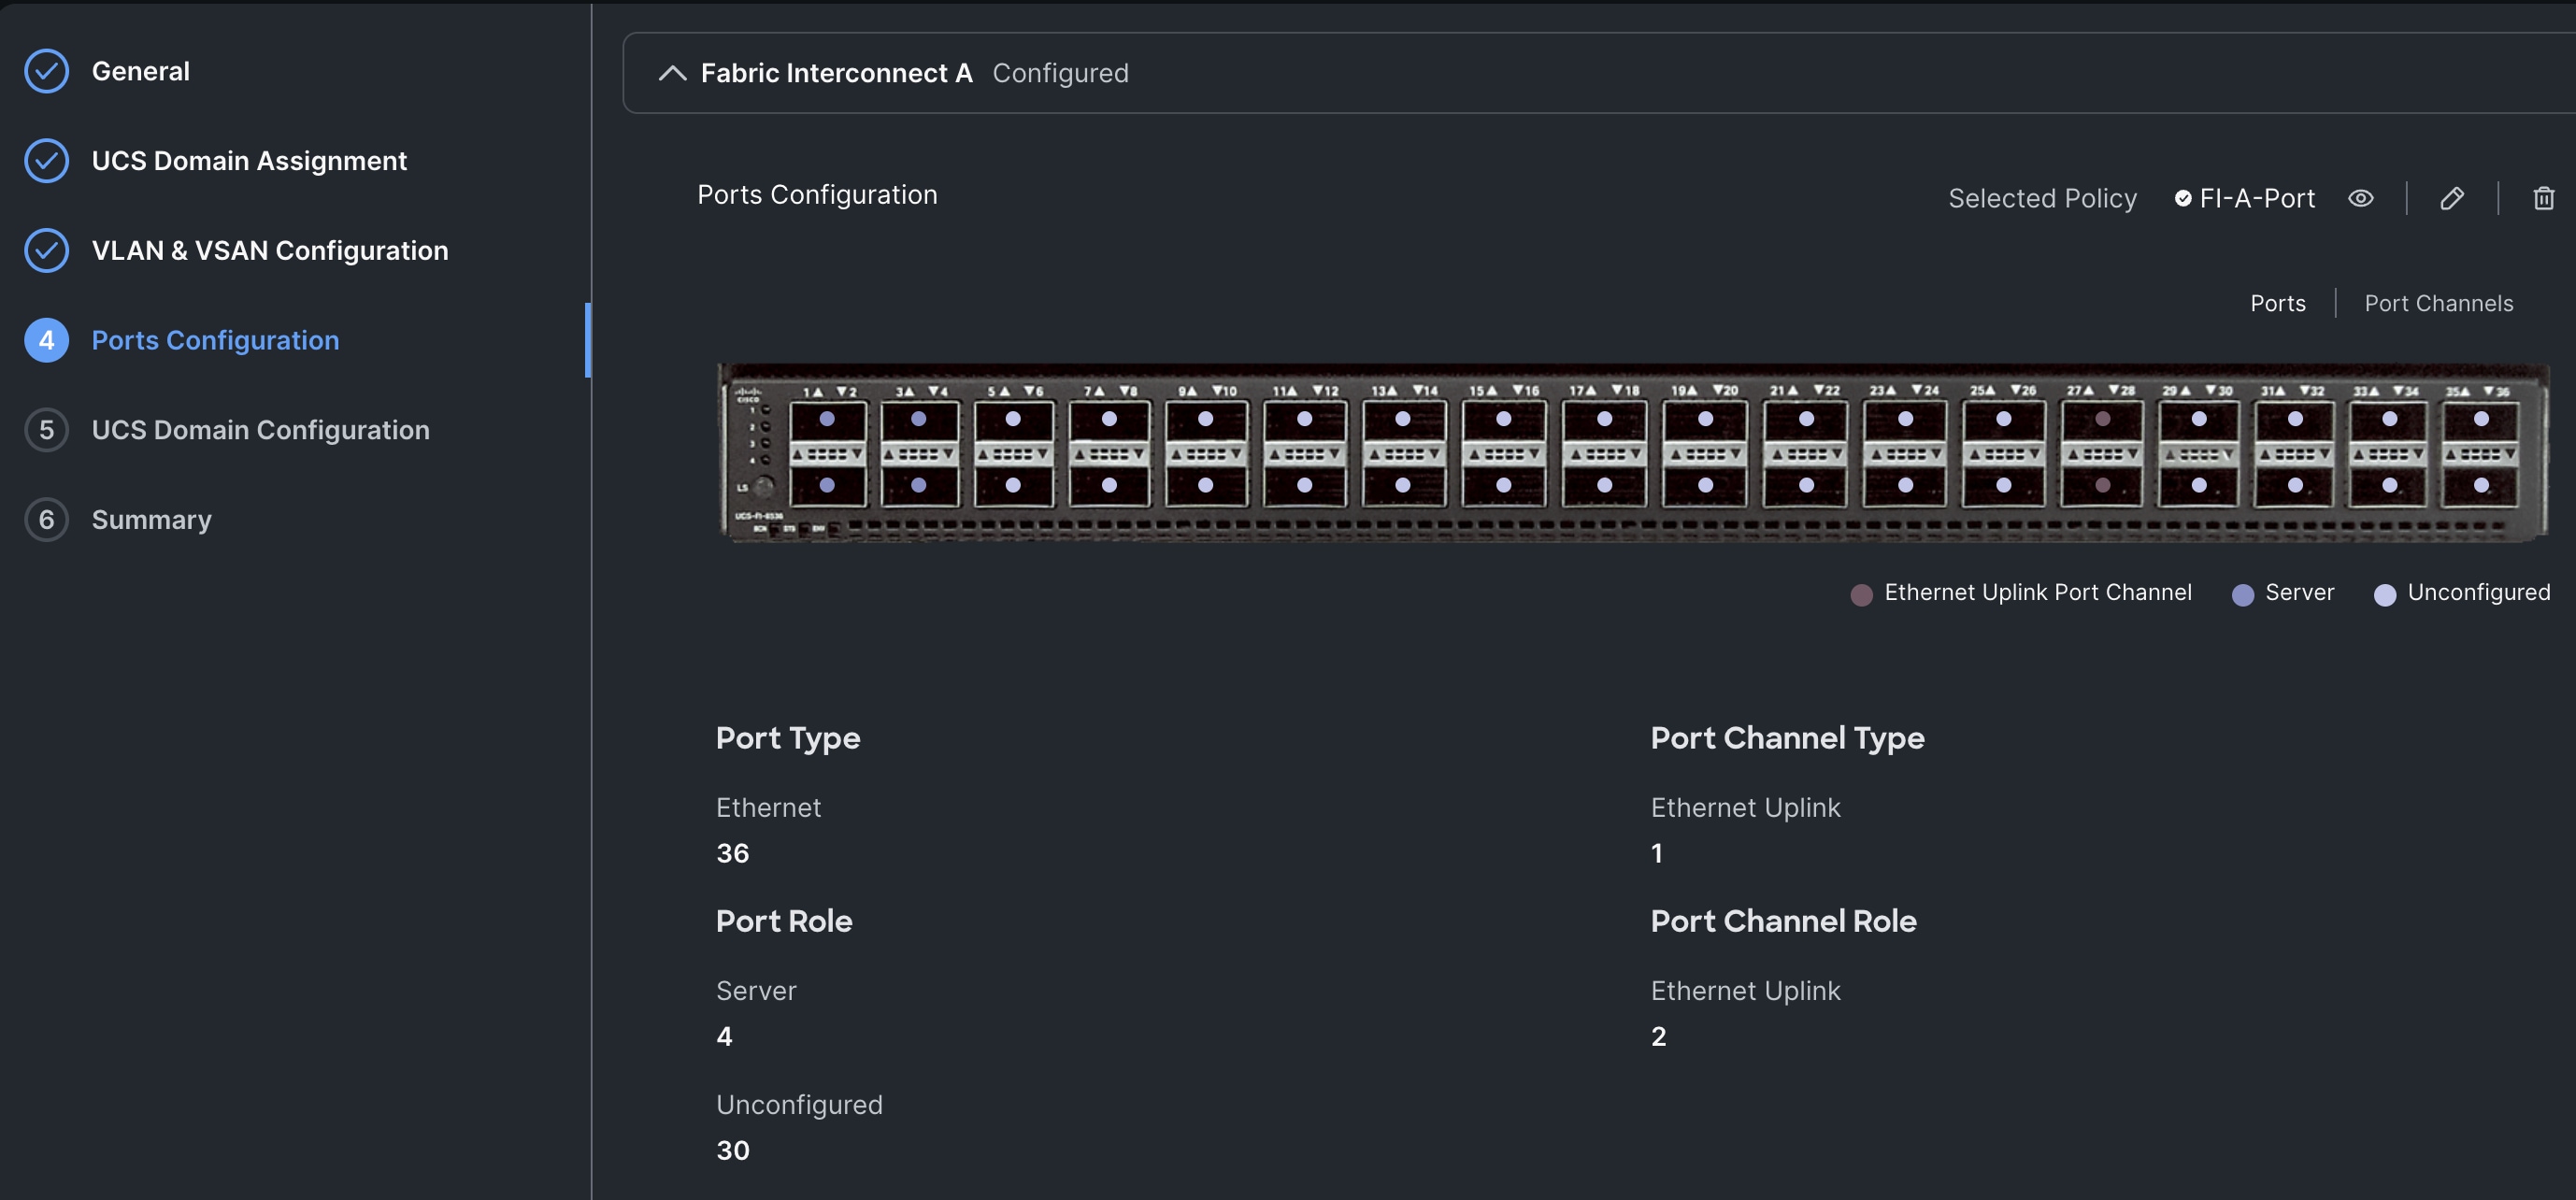The height and width of the screenshot is (1200, 2576).
Task: Delete the FI-A-Port policy using the trash icon
Action: pyautogui.click(x=2544, y=198)
